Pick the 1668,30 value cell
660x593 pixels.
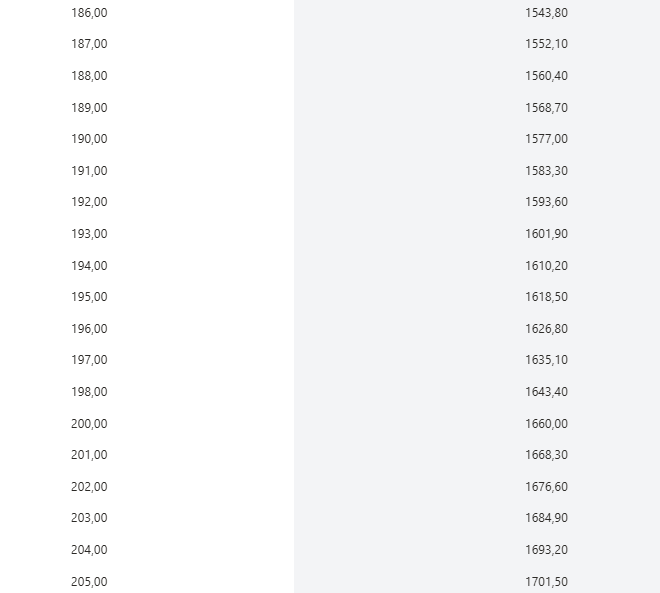pos(546,455)
